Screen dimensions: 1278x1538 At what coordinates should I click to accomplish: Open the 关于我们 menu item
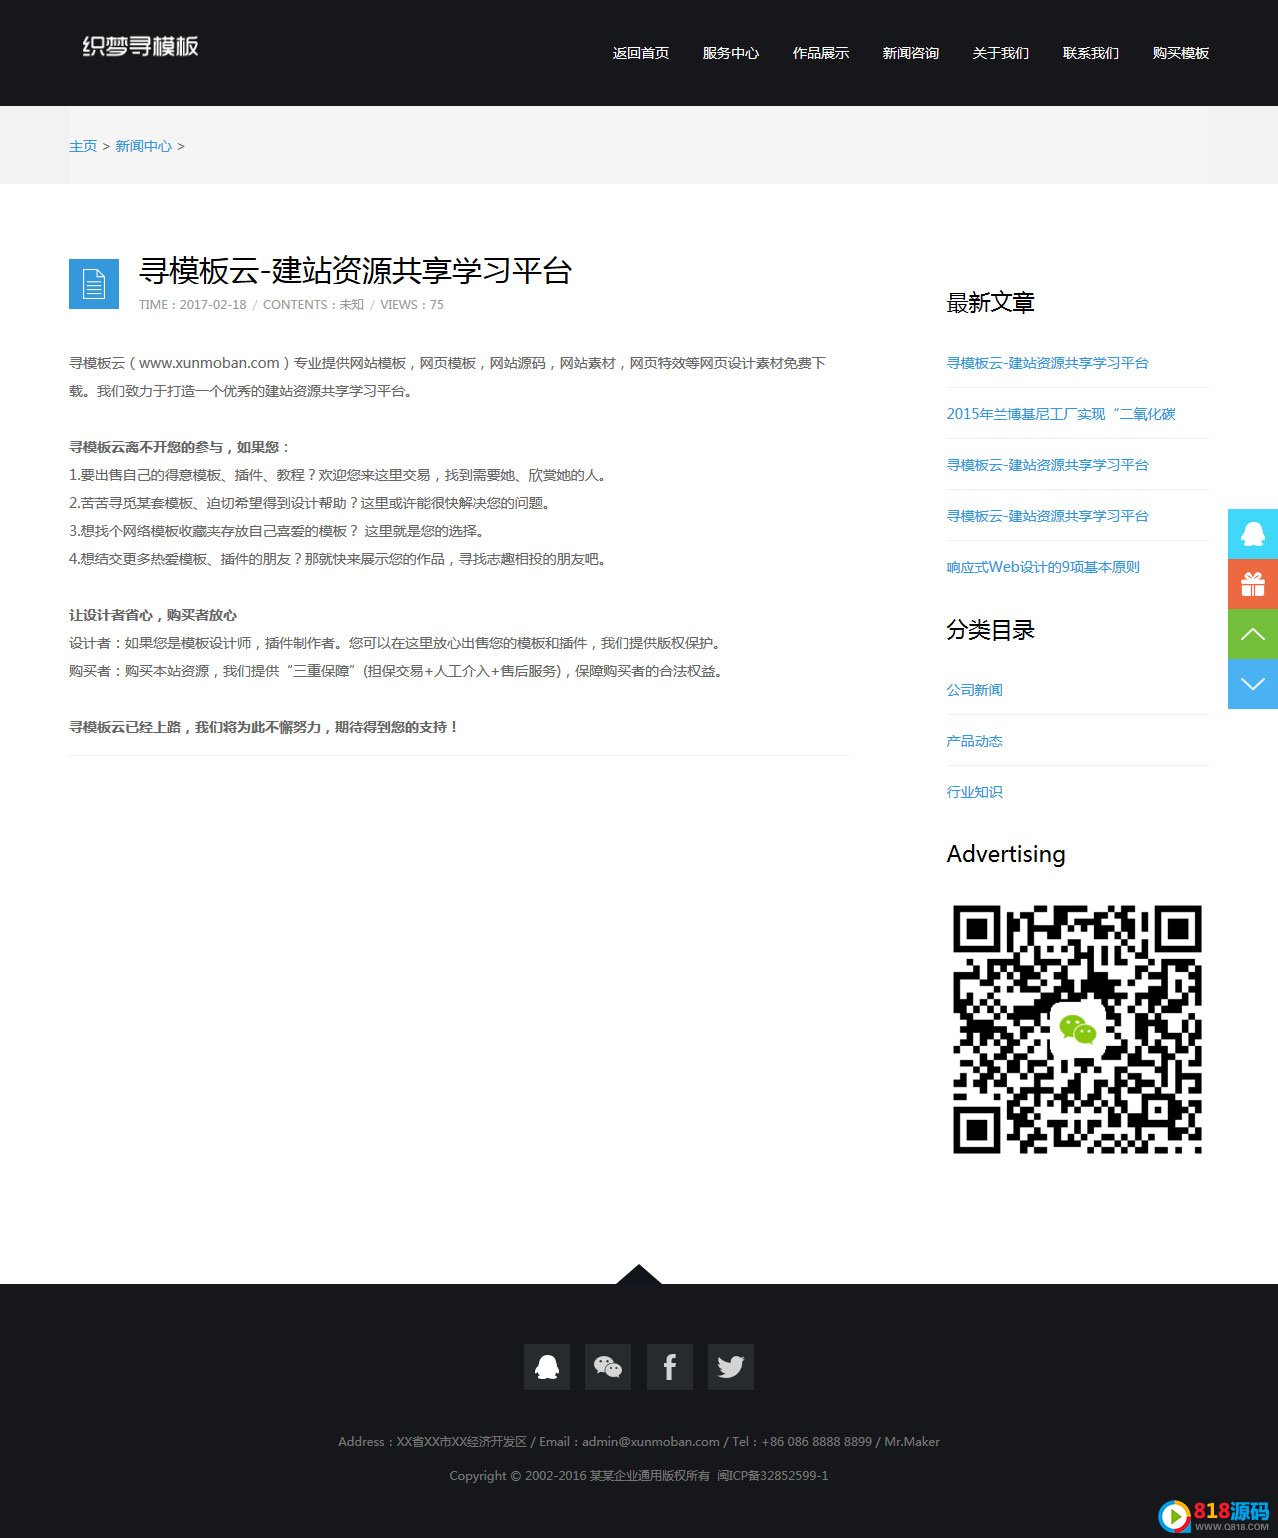click(x=1001, y=53)
